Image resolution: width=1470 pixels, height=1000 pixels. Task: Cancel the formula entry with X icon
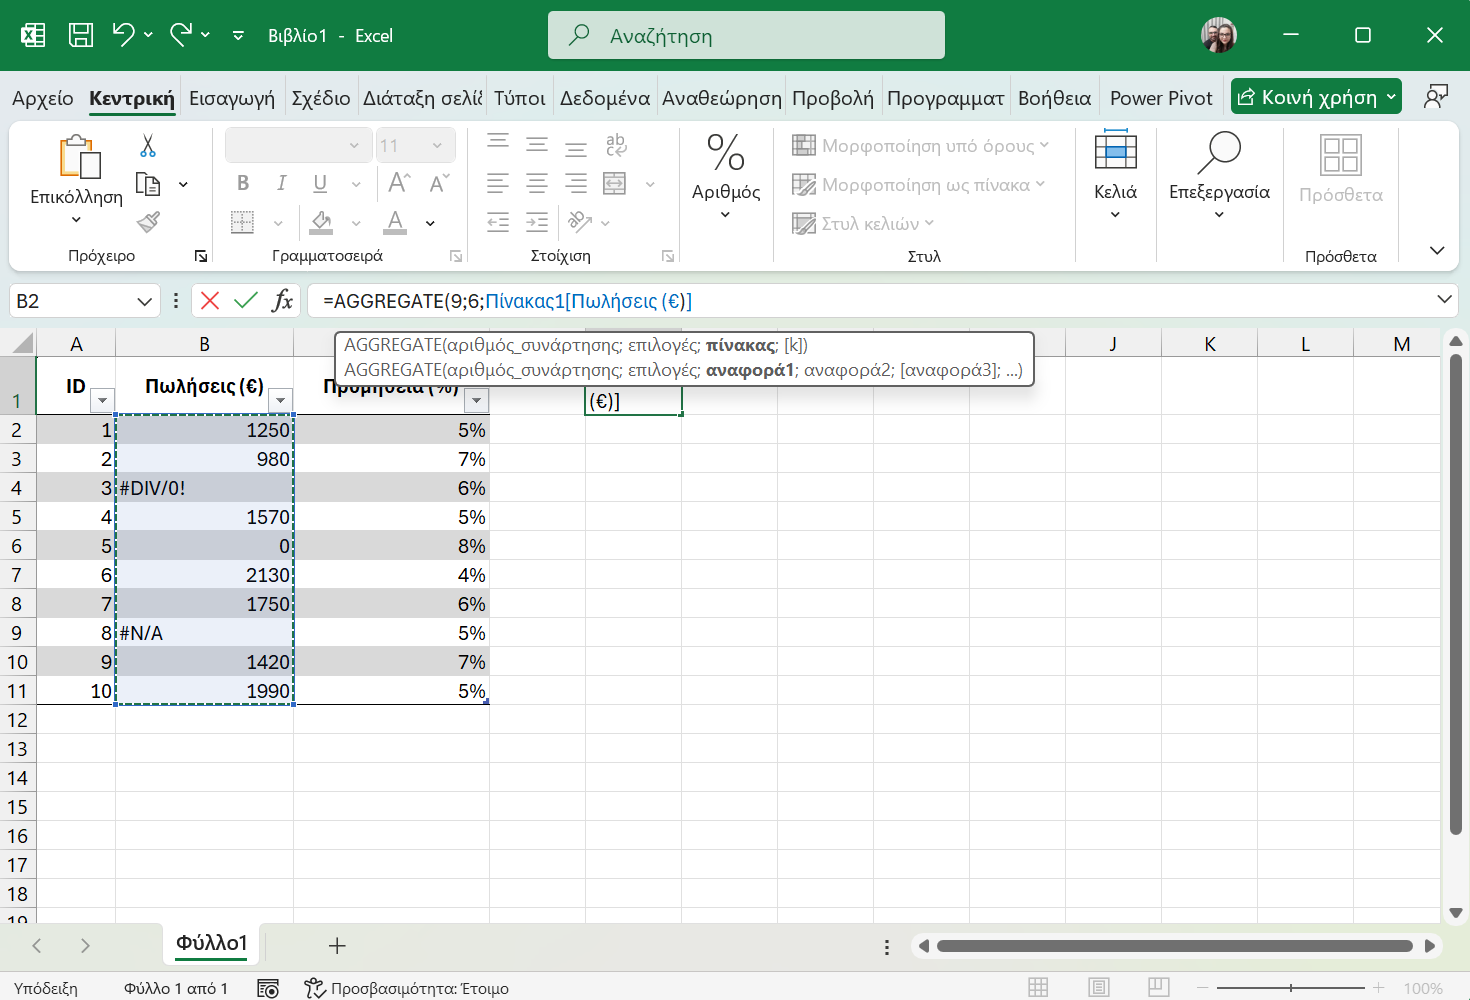point(210,301)
